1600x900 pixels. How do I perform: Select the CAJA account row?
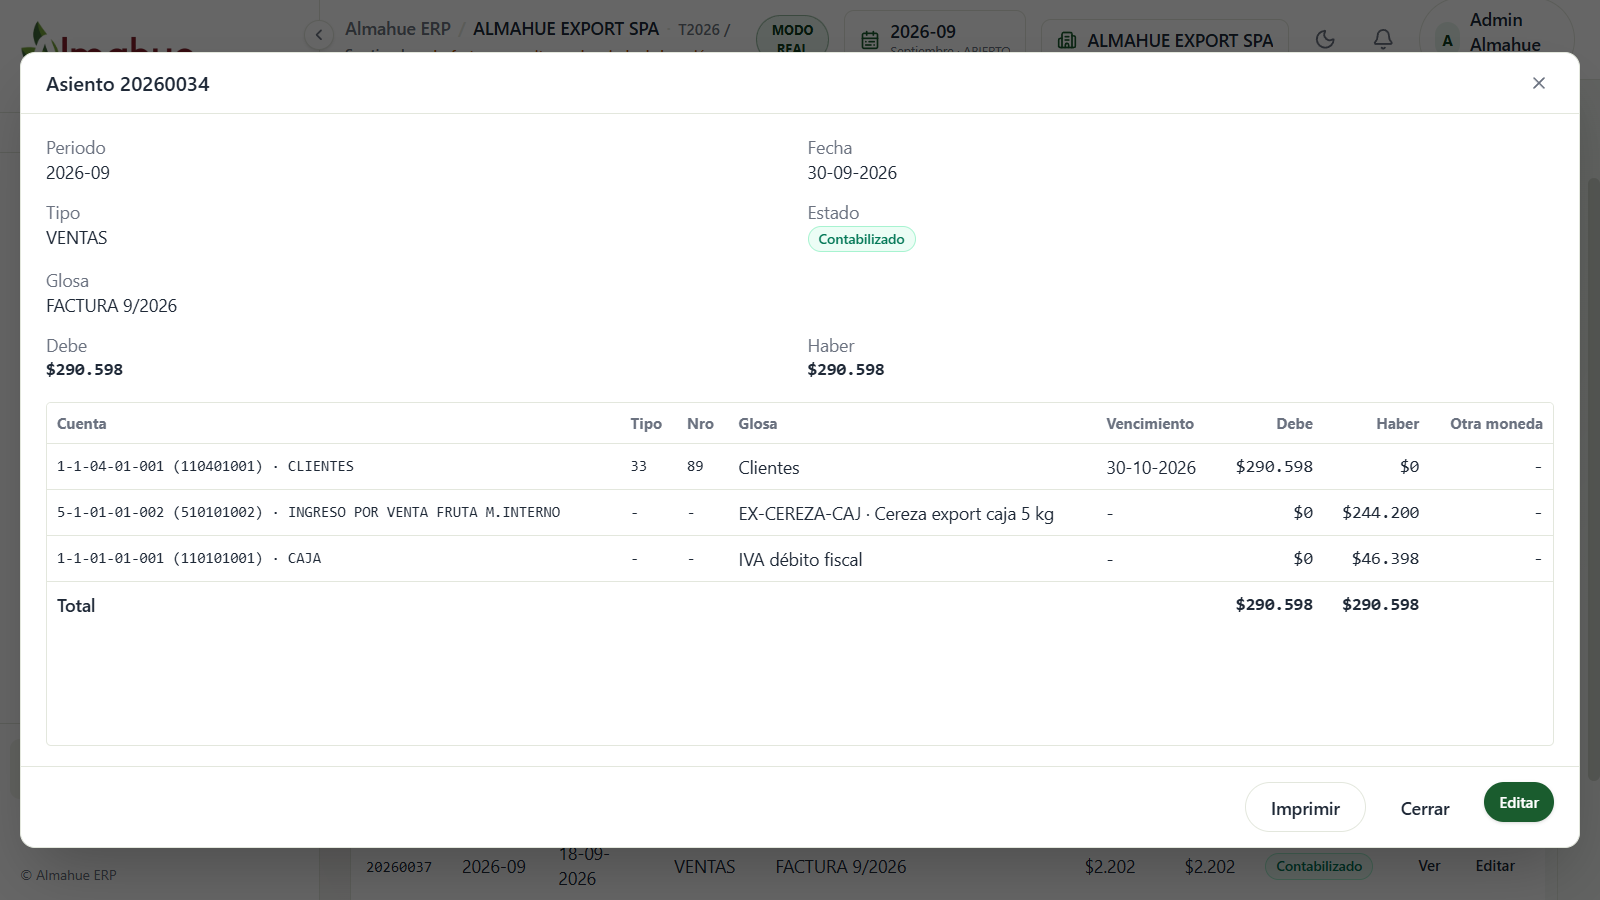pos(800,559)
